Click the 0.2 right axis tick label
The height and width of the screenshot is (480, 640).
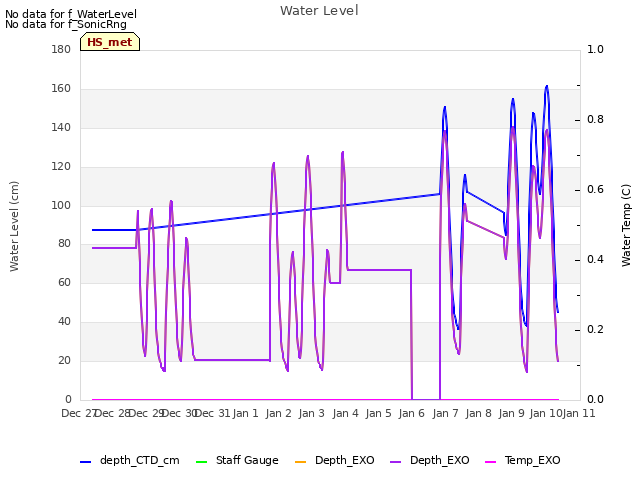[595, 329]
